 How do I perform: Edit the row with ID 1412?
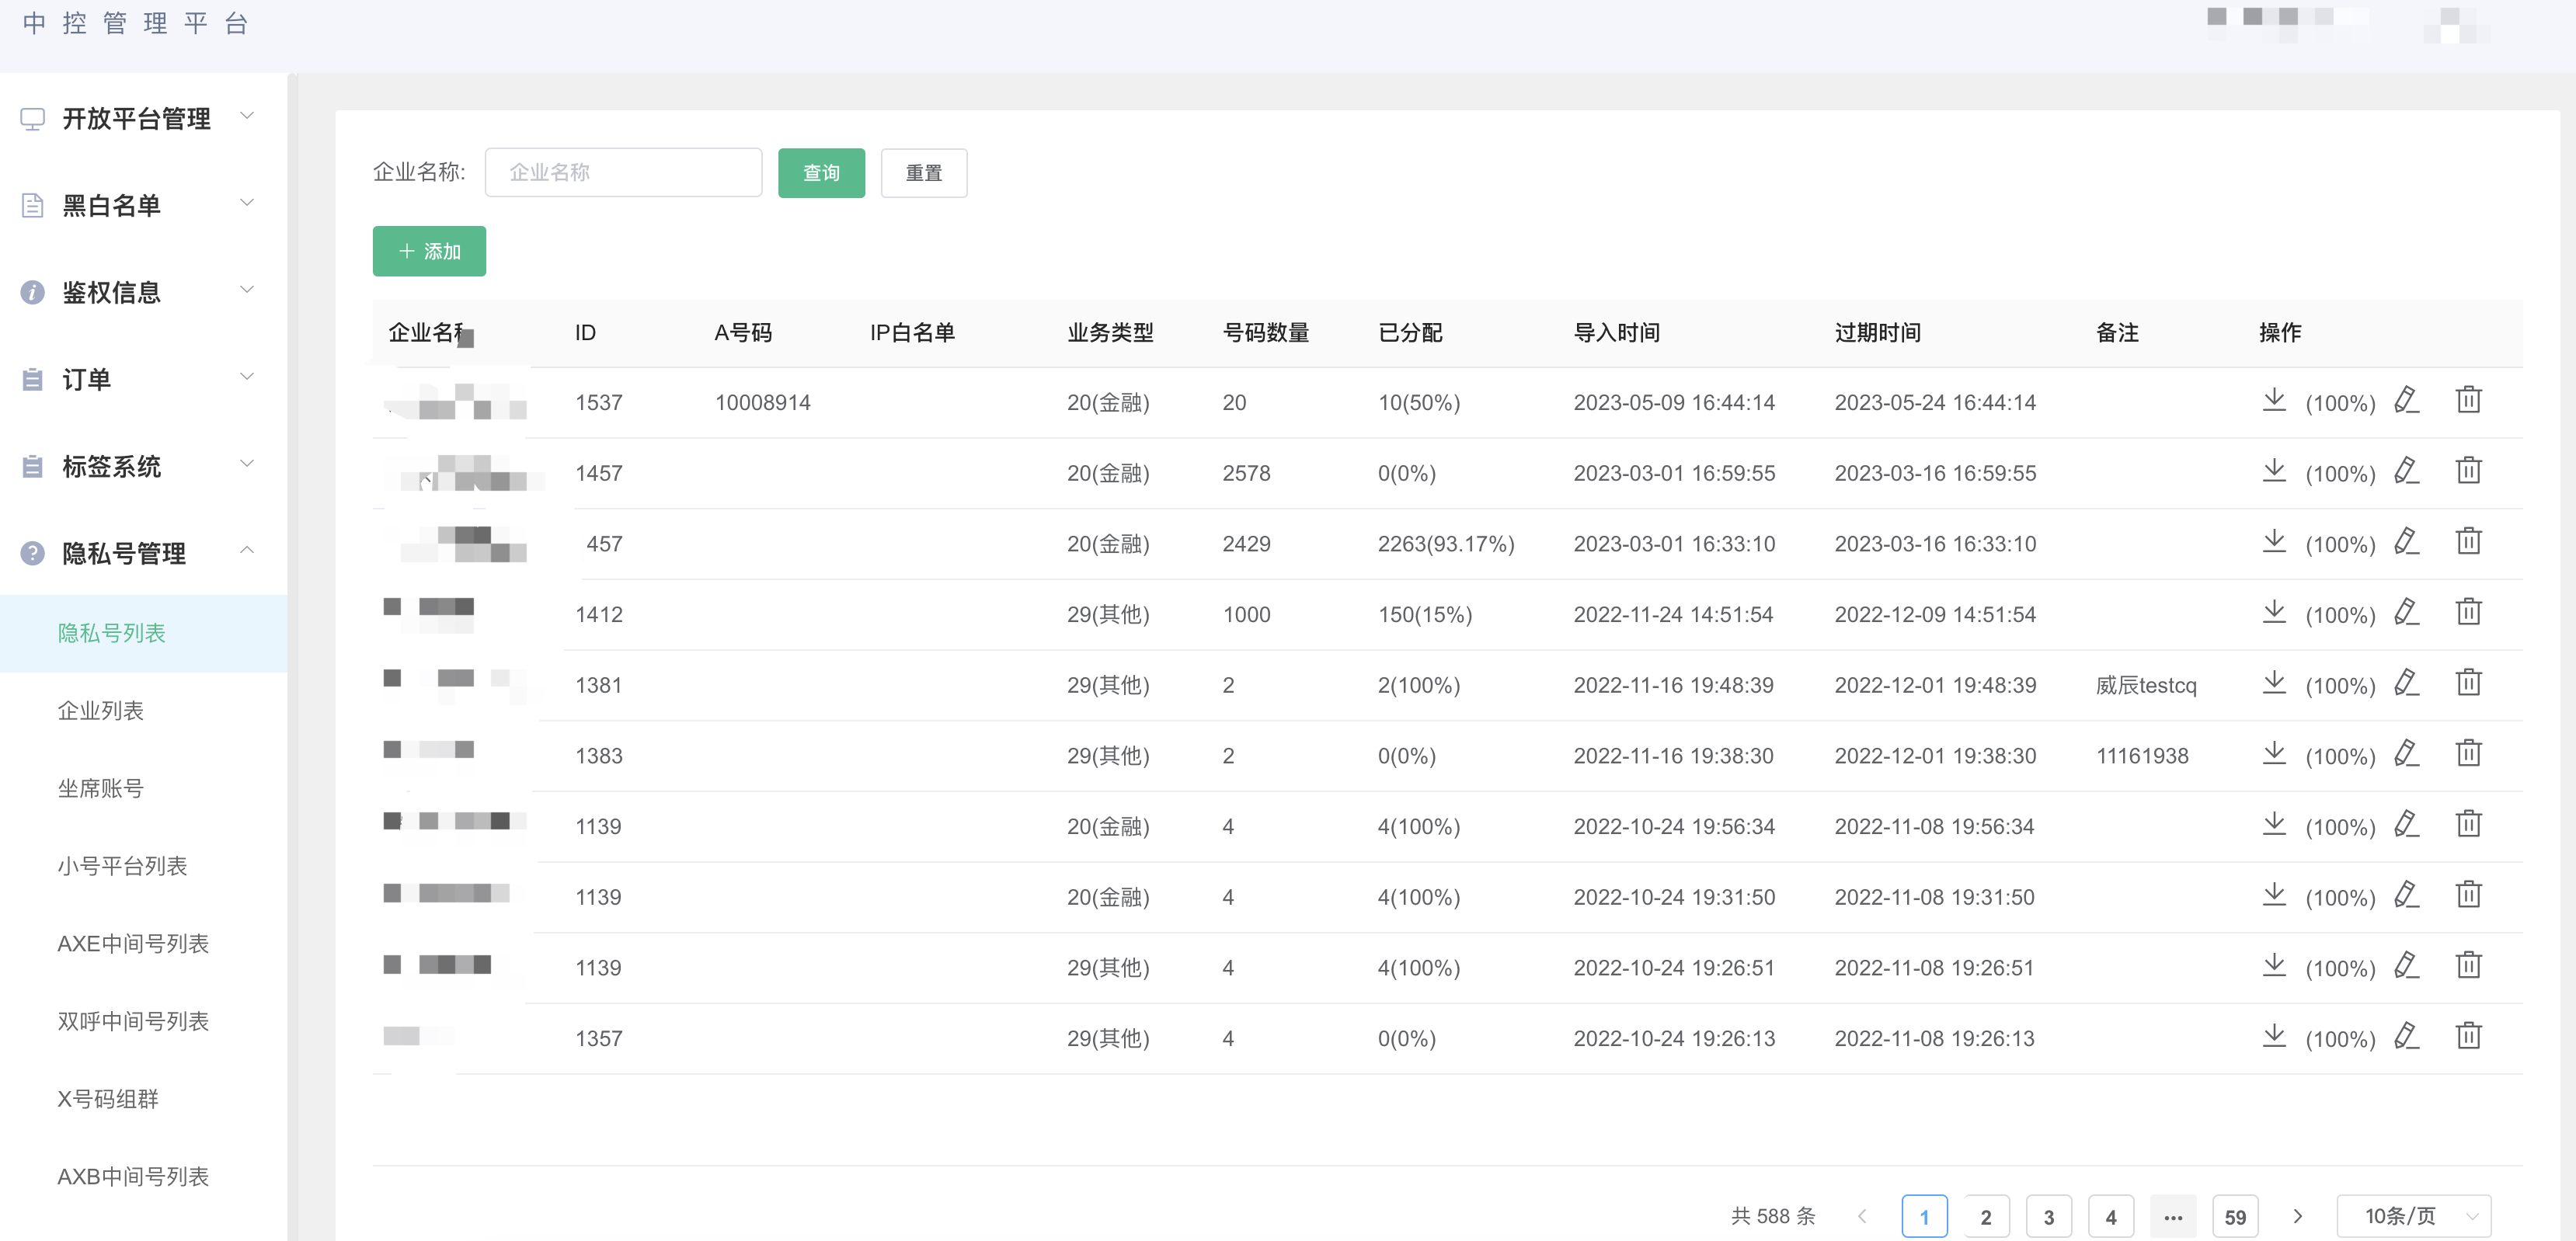2407,613
